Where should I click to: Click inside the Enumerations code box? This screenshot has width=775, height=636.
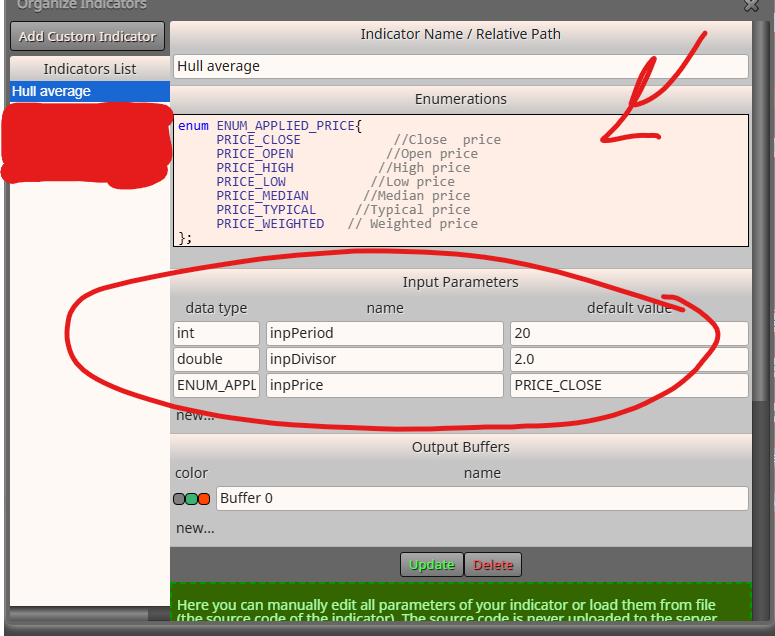(461, 180)
